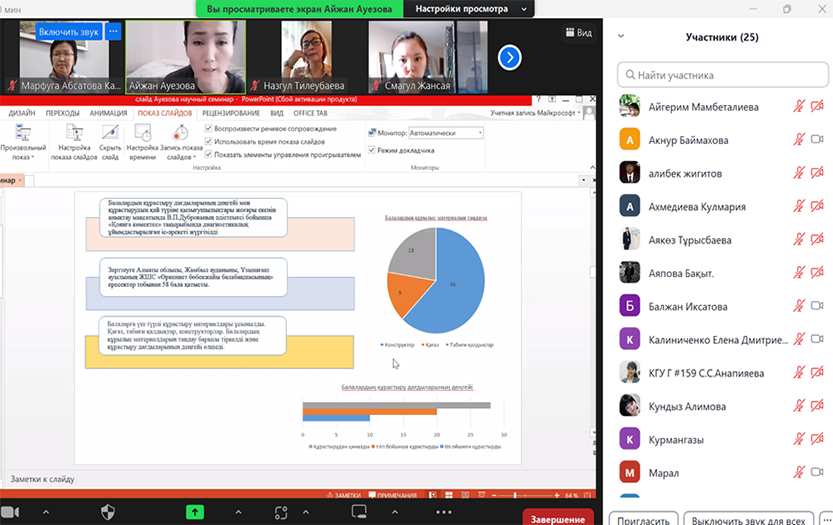Image resolution: width=833 pixels, height=525 pixels.
Task: Click the green Share Screen icon
Action: 194,511
